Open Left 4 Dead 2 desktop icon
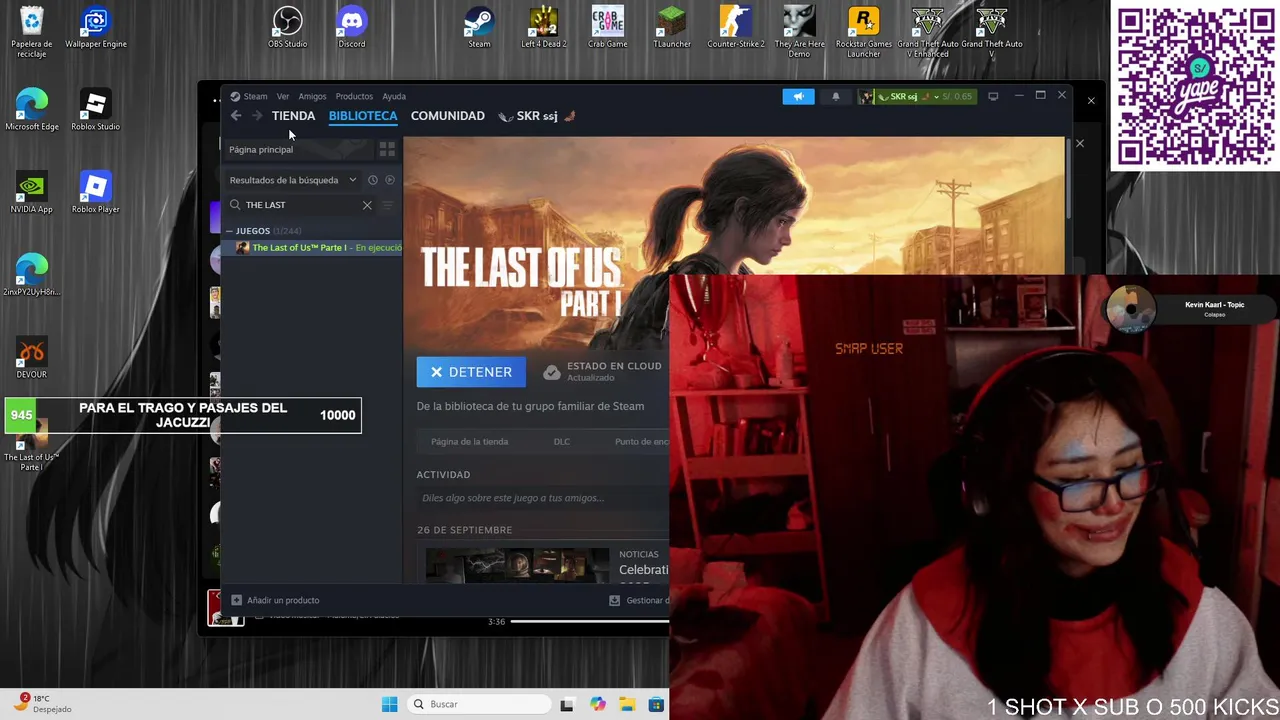Screen dimensions: 1280x720 click(x=544, y=28)
